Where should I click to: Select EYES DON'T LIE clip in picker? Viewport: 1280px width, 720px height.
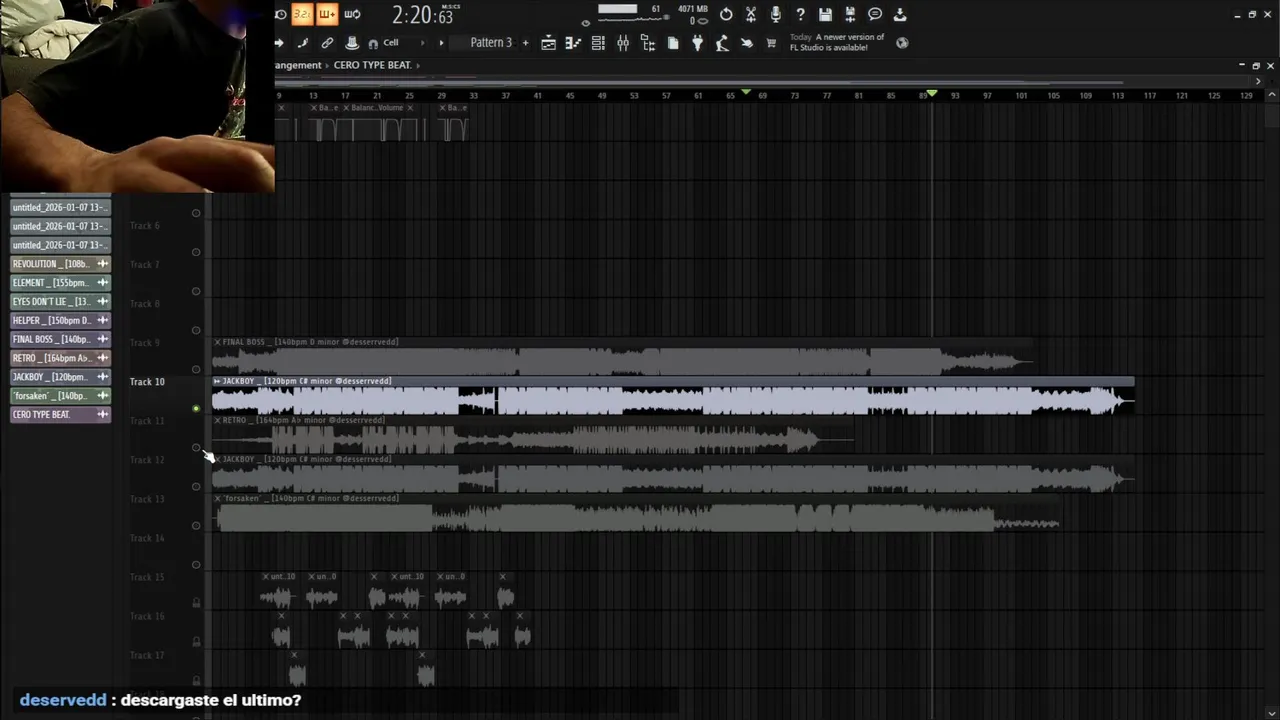(60, 302)
